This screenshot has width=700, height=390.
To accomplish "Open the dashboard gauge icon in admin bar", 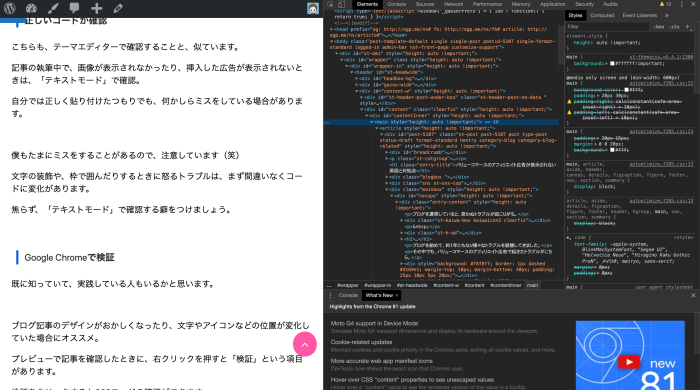I will [x=31, y=8].
